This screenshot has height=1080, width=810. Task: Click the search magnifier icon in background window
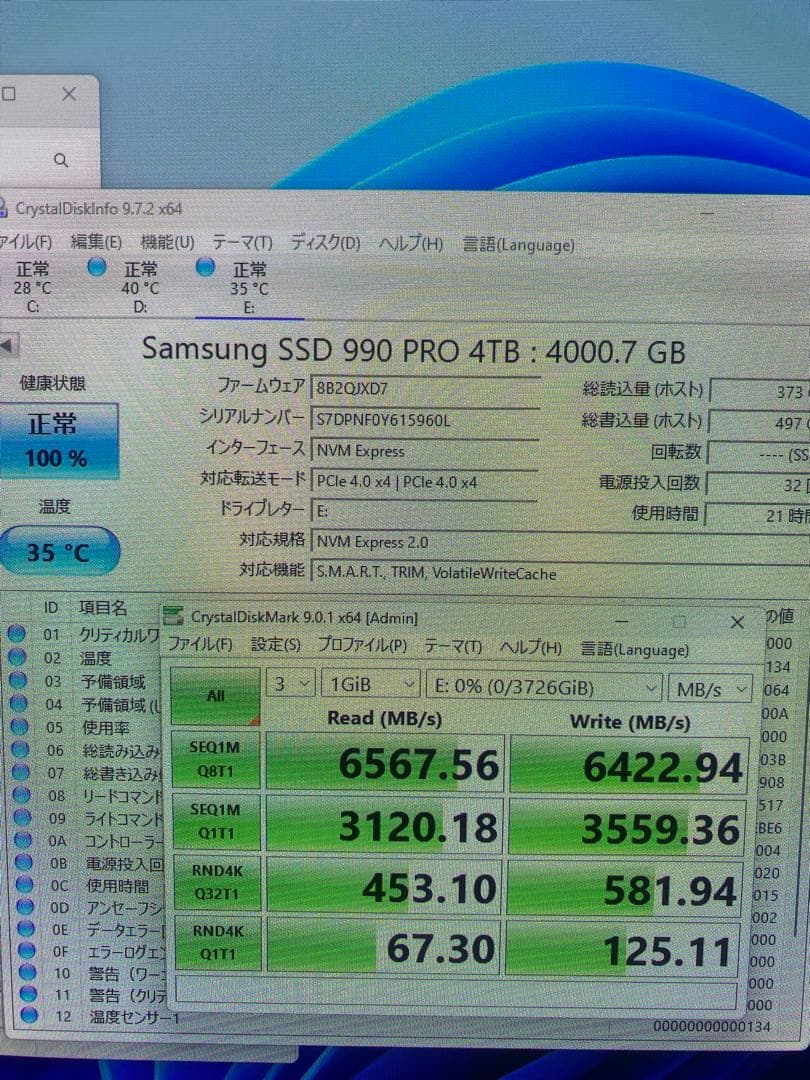point(61,160)
